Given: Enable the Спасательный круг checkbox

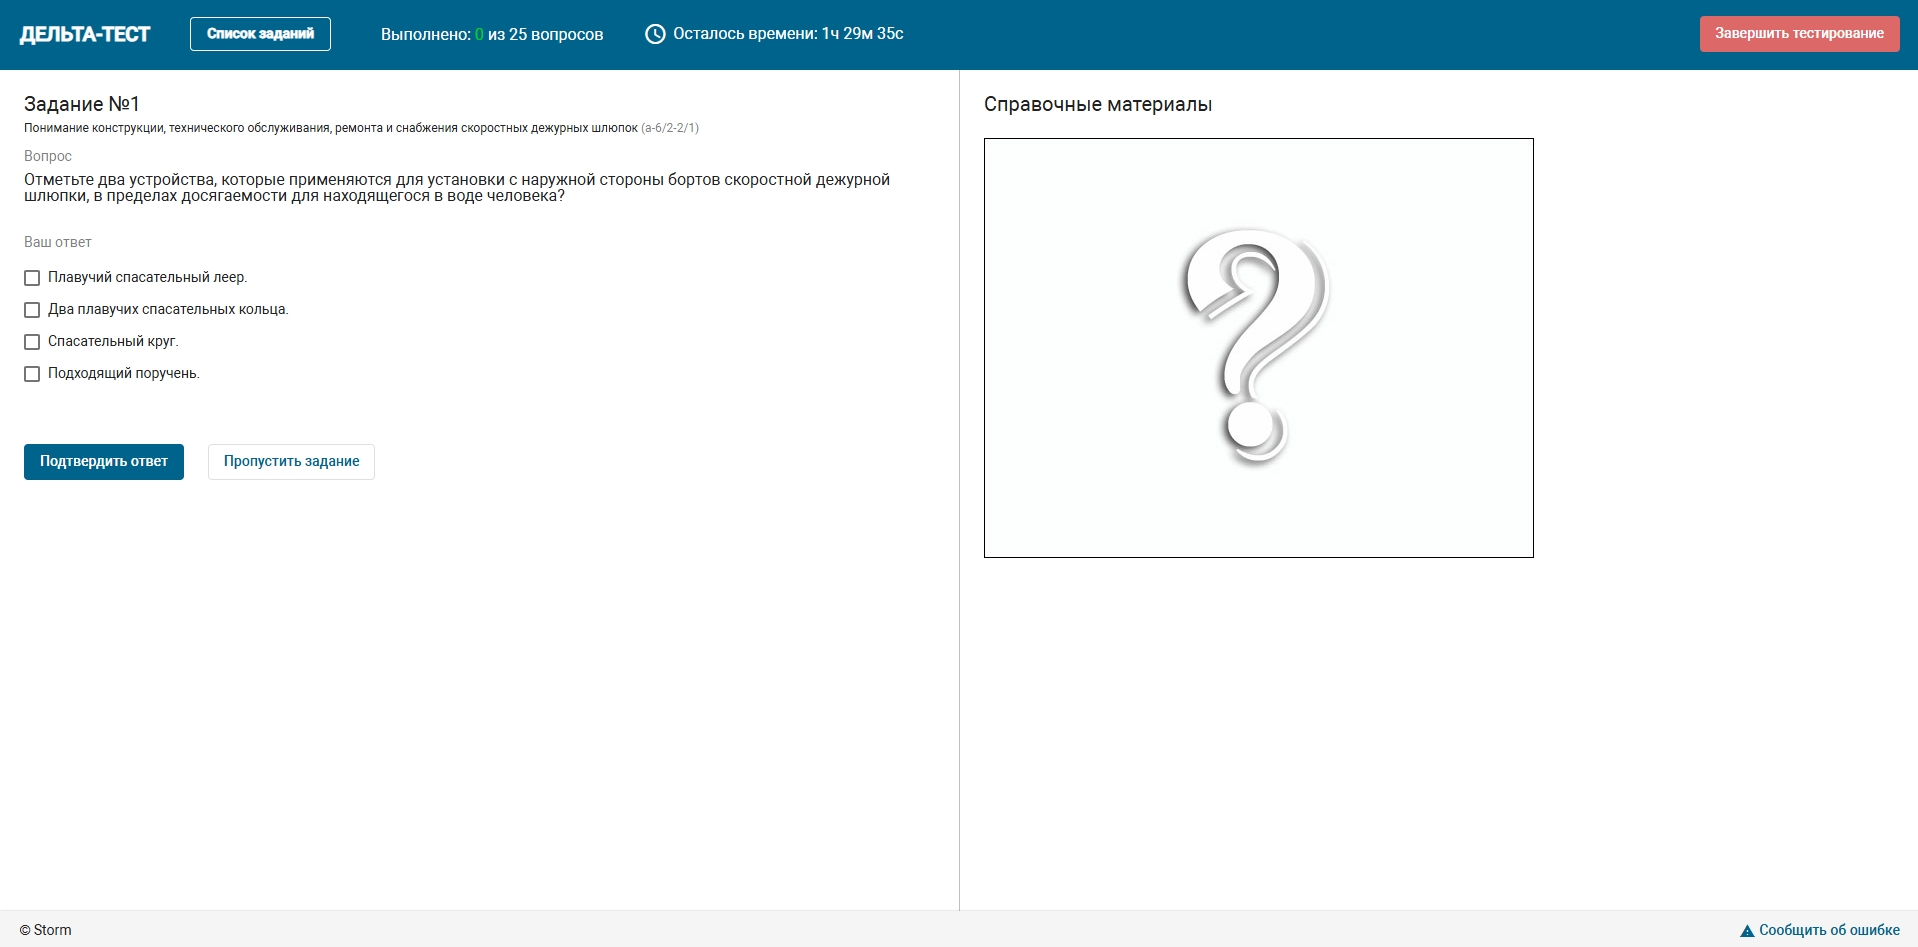Looking at the screenshot, I should pos(32,342).
